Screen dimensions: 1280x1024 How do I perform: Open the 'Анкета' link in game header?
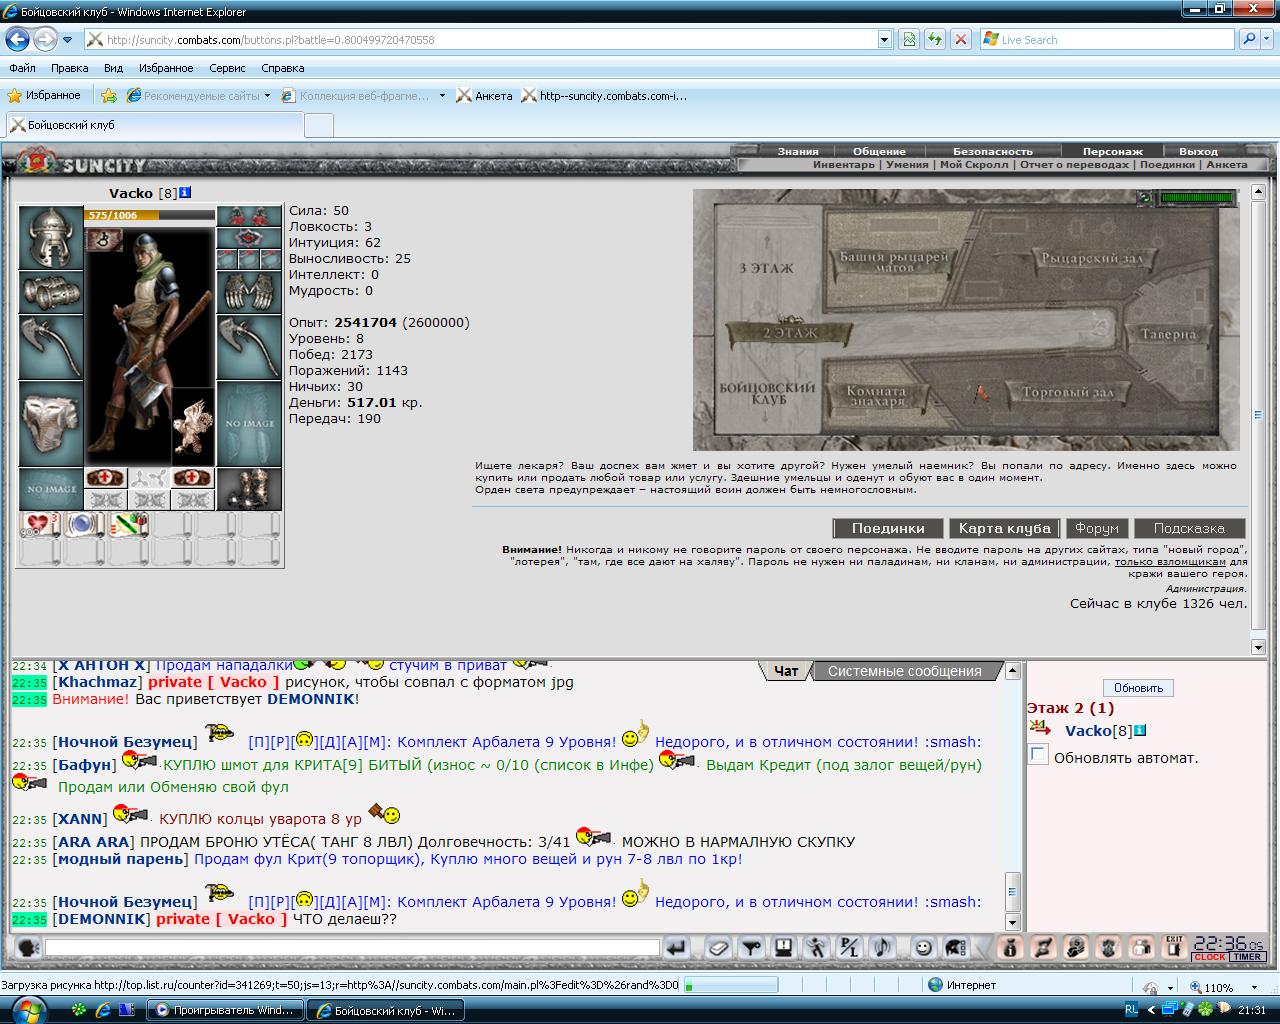pyautogui.click(x=1226, y=165)
